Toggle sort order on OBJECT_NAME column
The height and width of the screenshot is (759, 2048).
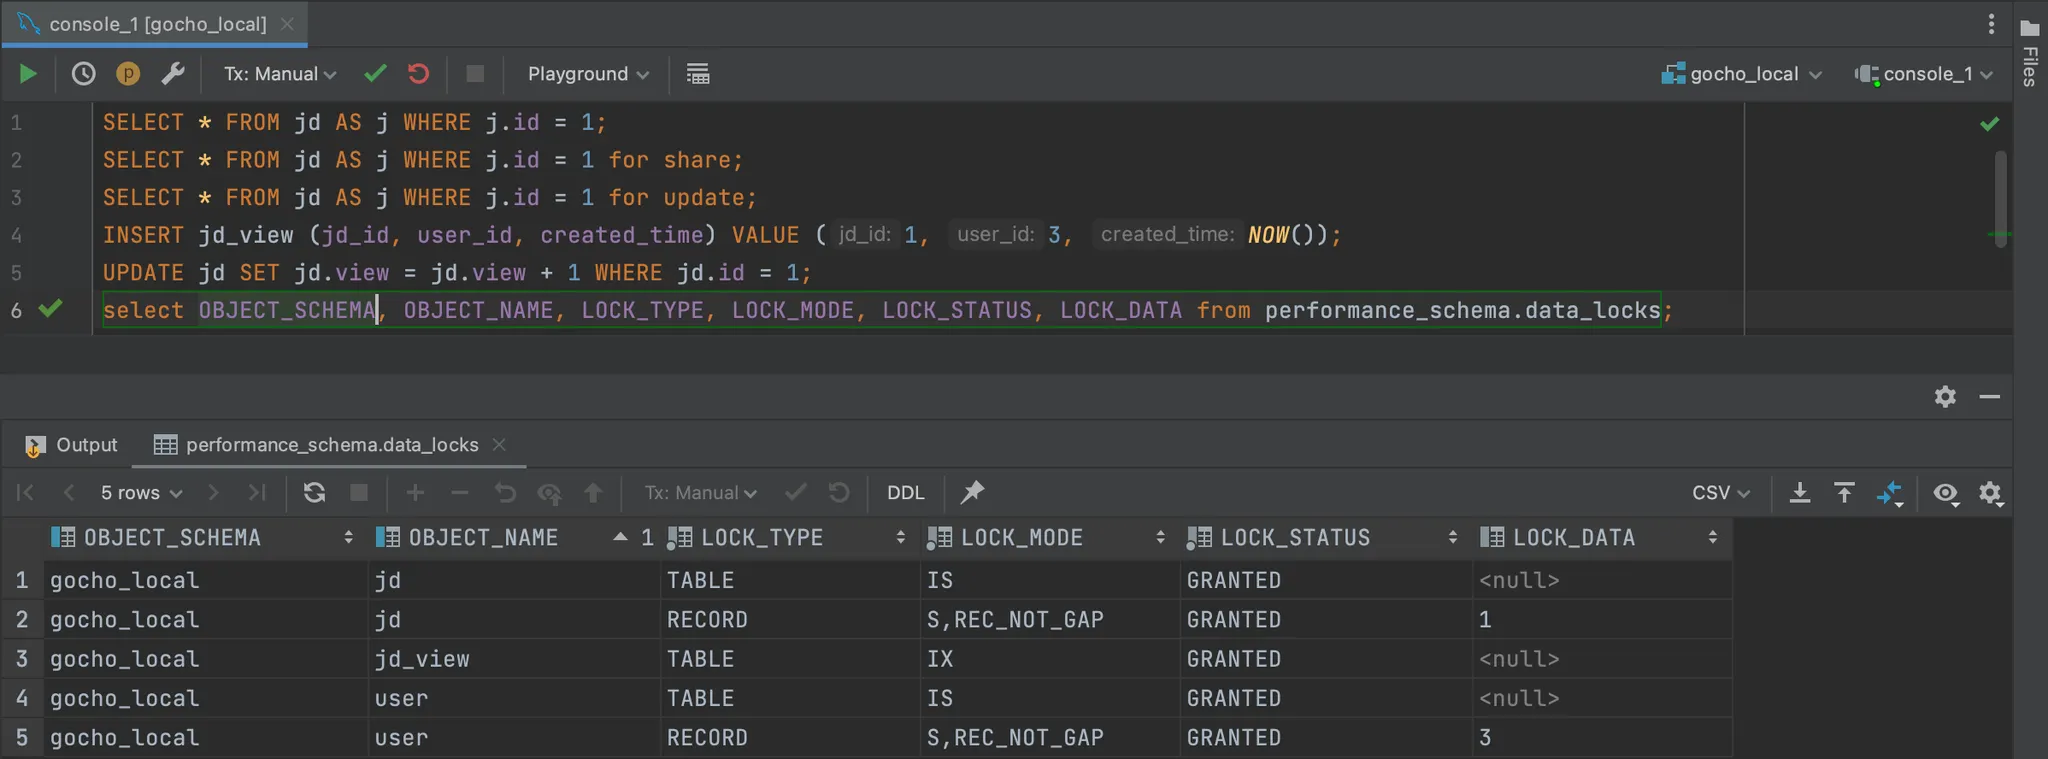pyautogui.click(x=483, y=538)
